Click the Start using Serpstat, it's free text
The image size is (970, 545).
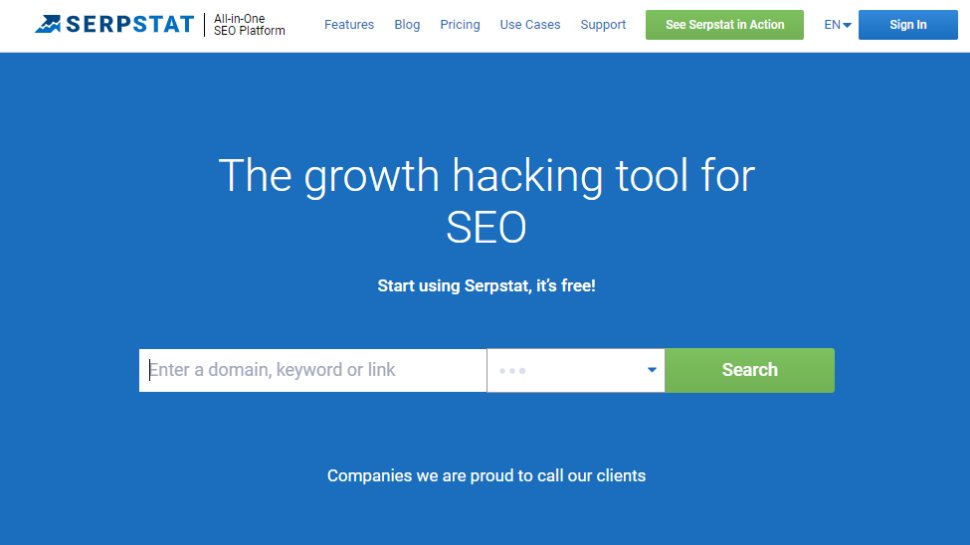coord(486,286)
